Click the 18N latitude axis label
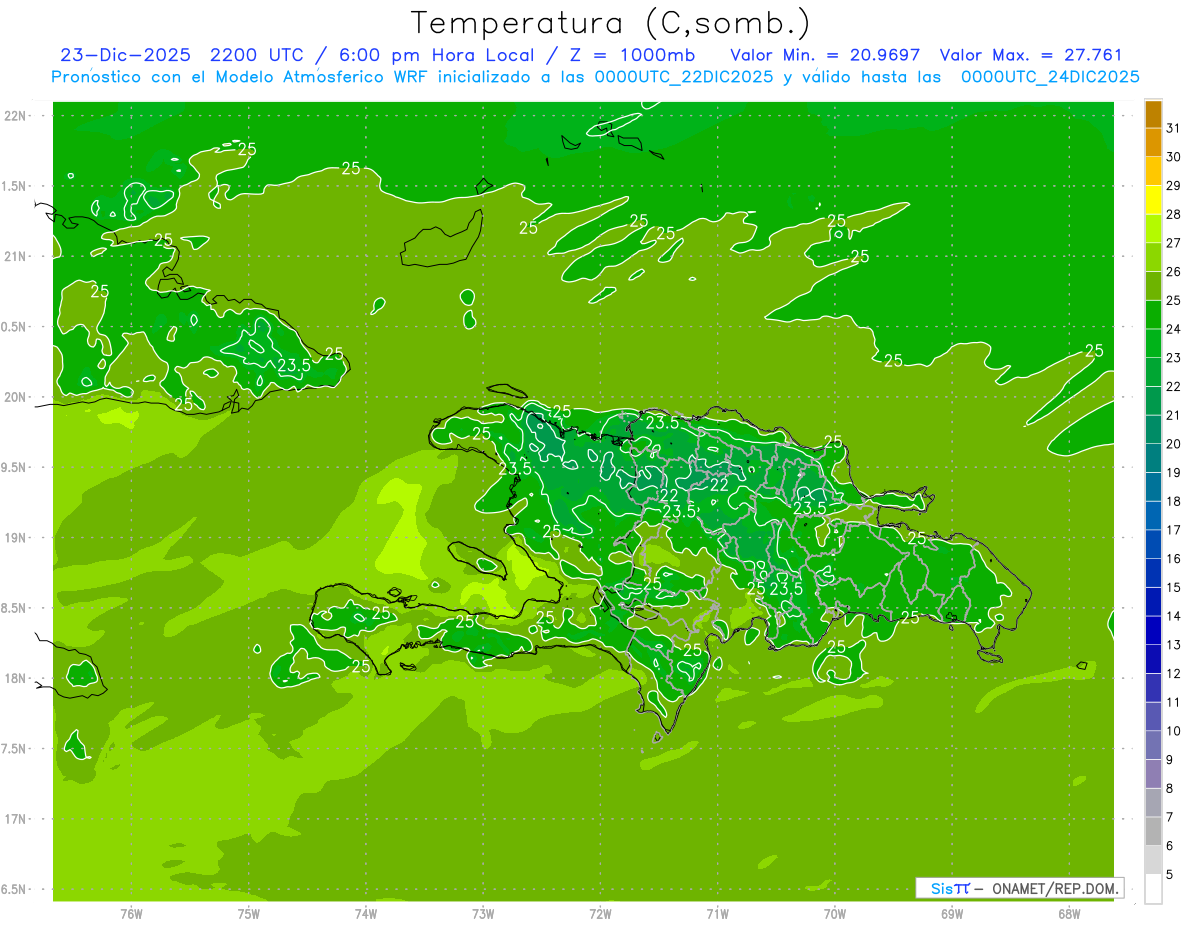The width and height of the screenshot is (1200, 927). 15,678
